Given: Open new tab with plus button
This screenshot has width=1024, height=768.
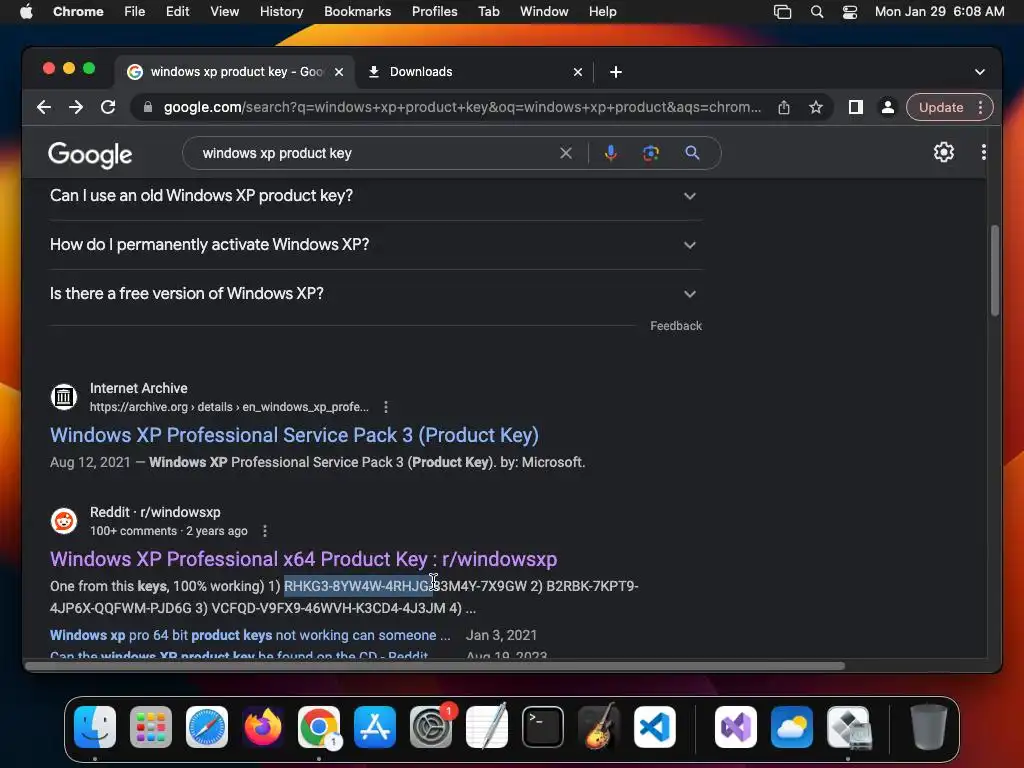Looking at the screenshot, I should pyautogui.click(x=616, y=72).
